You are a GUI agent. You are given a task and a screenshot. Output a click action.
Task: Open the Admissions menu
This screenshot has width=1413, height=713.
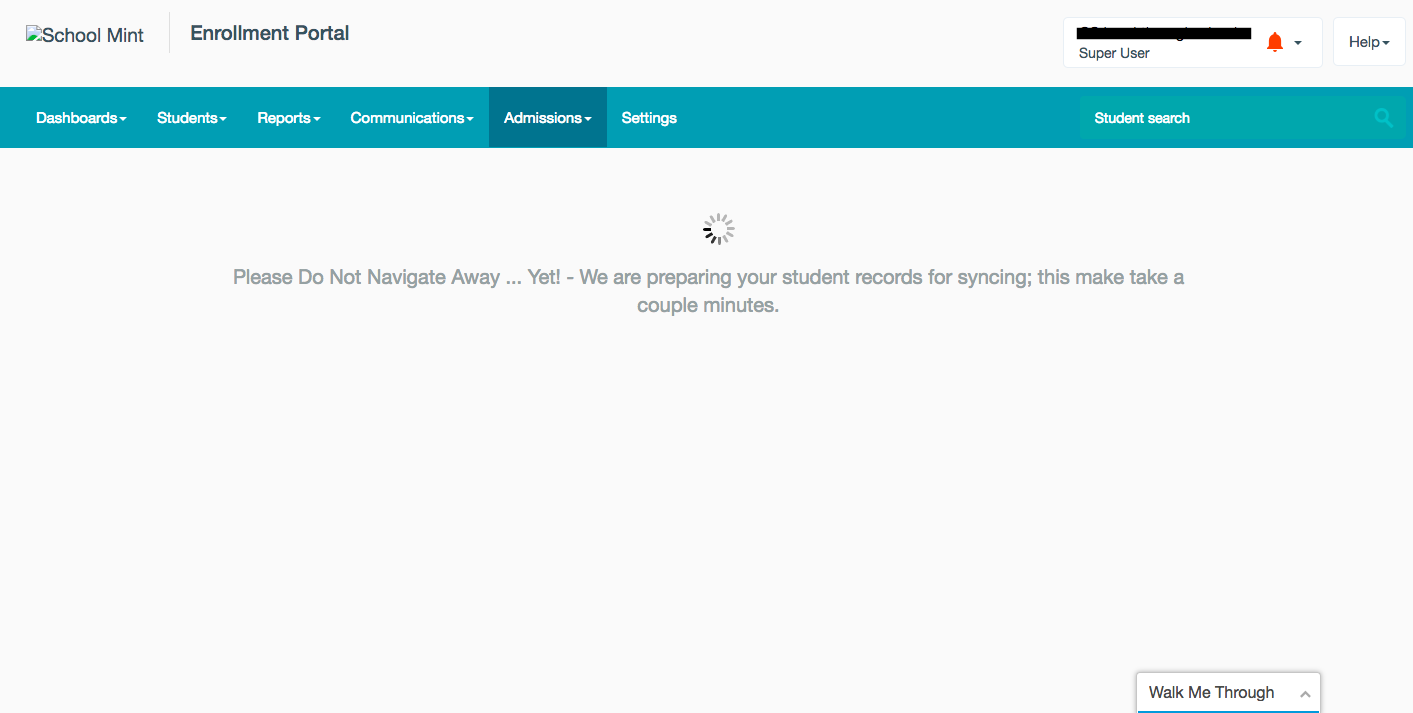(548, 118)
